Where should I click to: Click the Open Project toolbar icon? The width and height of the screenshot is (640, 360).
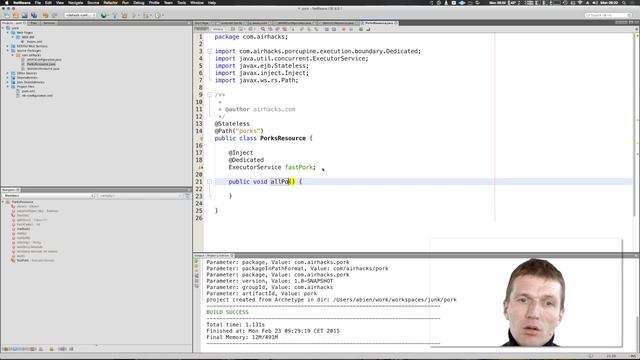point(25,15)
